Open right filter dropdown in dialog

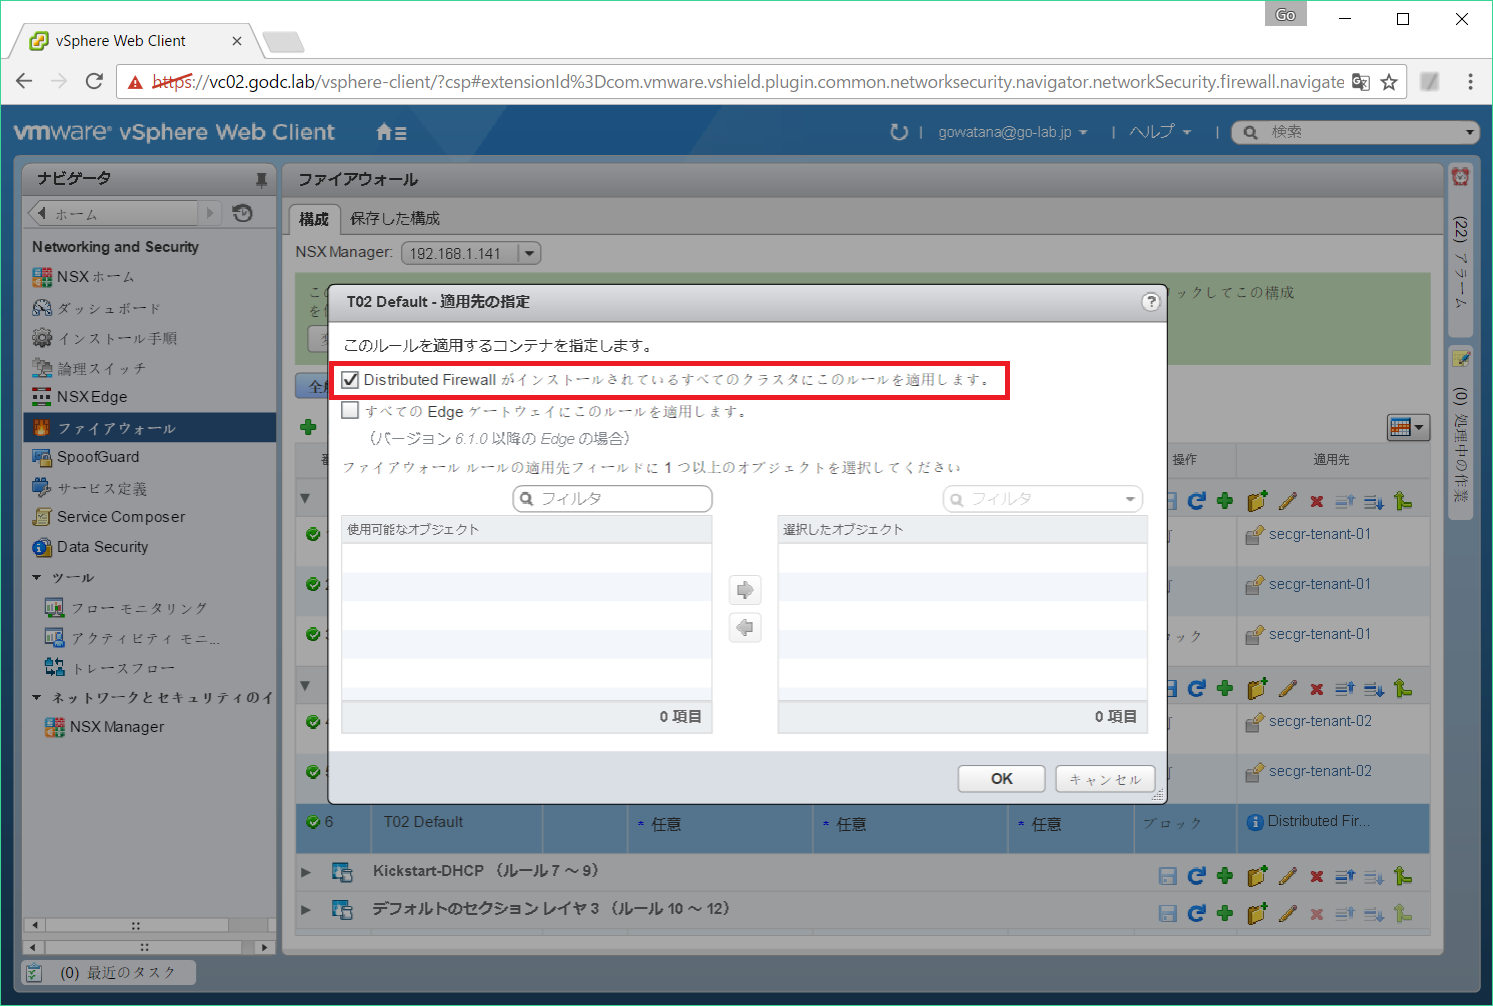(1130, 499)
